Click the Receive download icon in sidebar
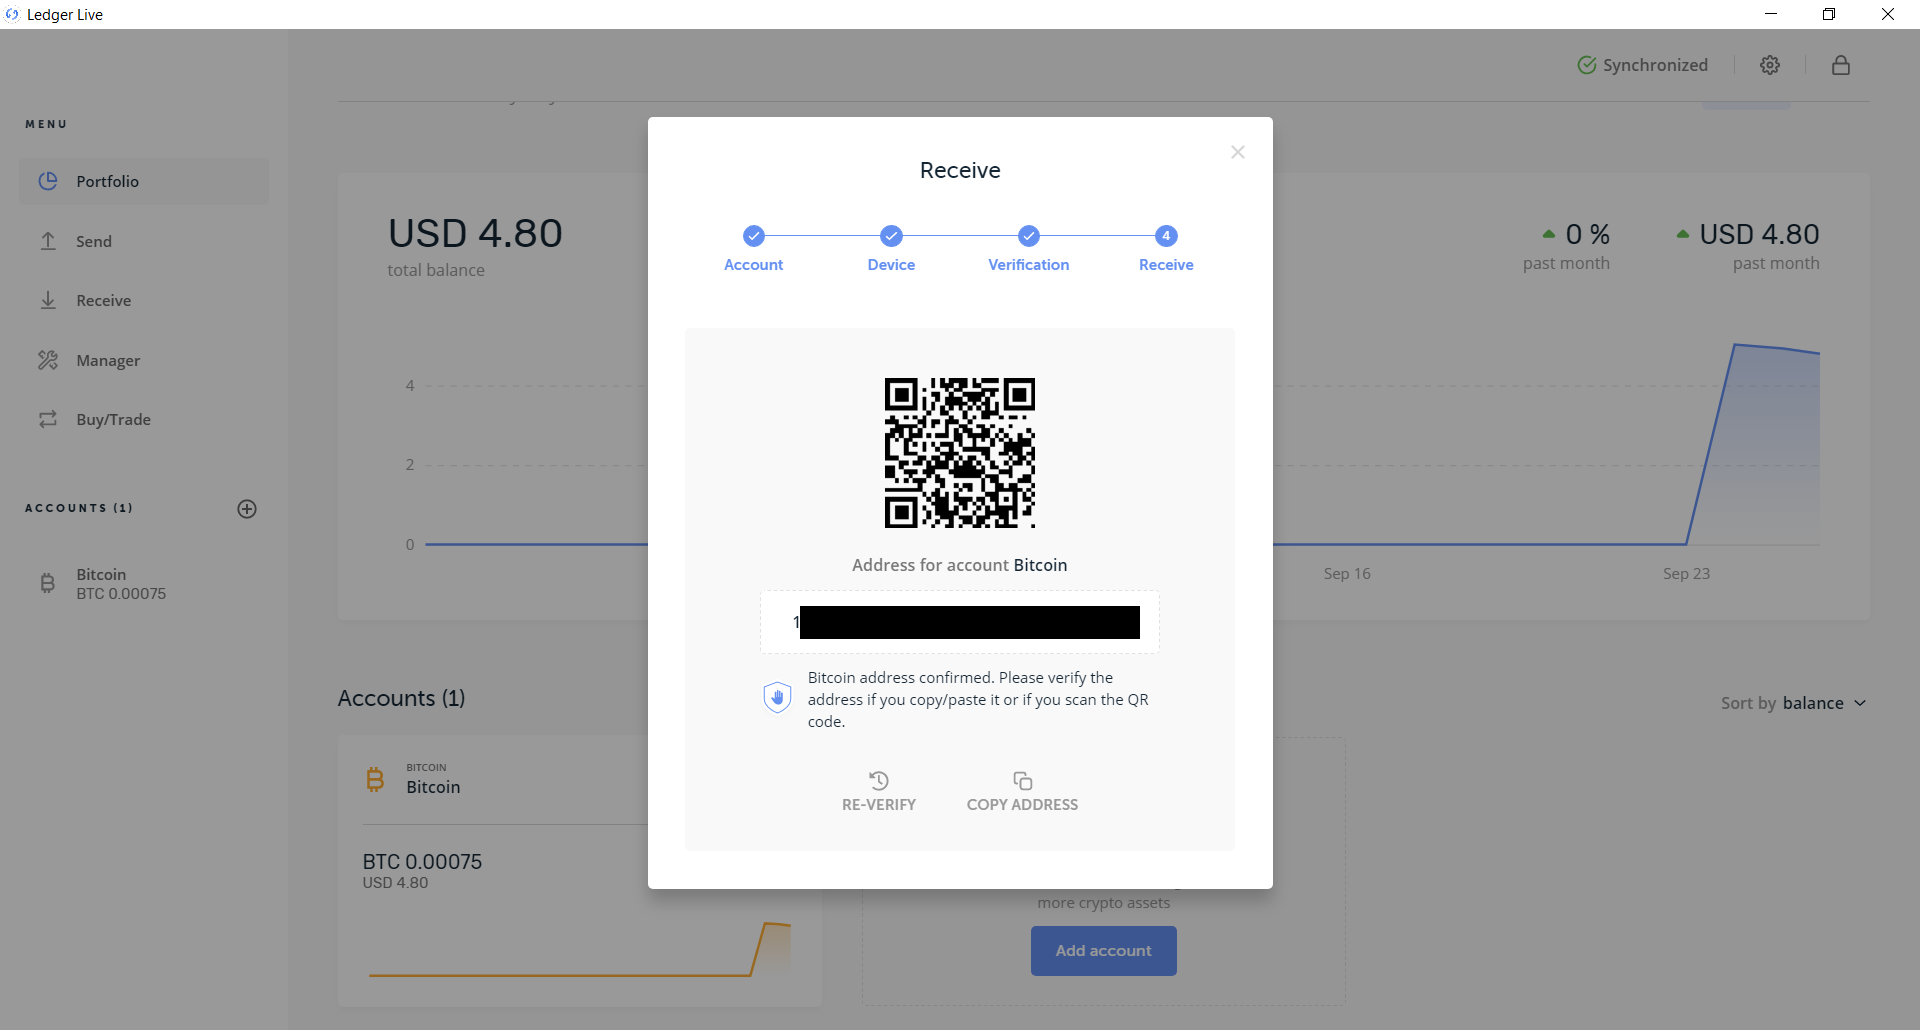1920x1030 pixels. coord(48,300)
